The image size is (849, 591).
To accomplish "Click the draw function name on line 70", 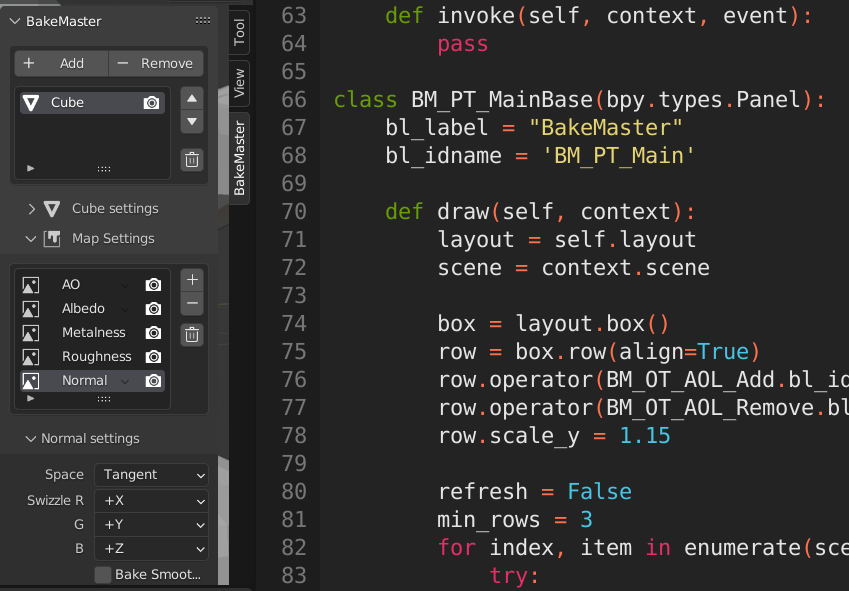I will click(463, 212).
